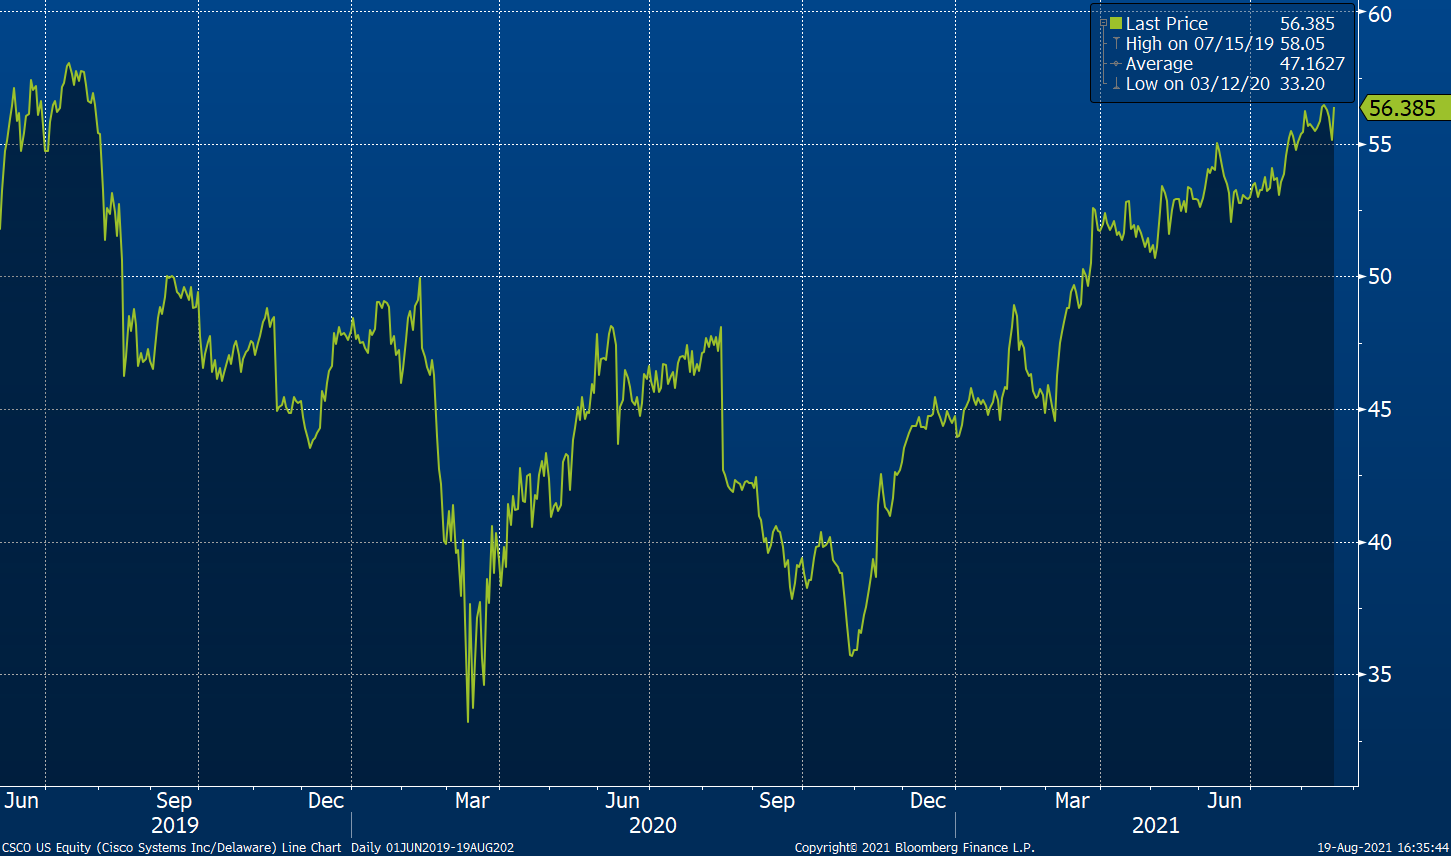Viewport: 1451px width, 856px height.
Task: Click the legend value 56.385
Action: pyautogui.click(x=1307, y=24)
